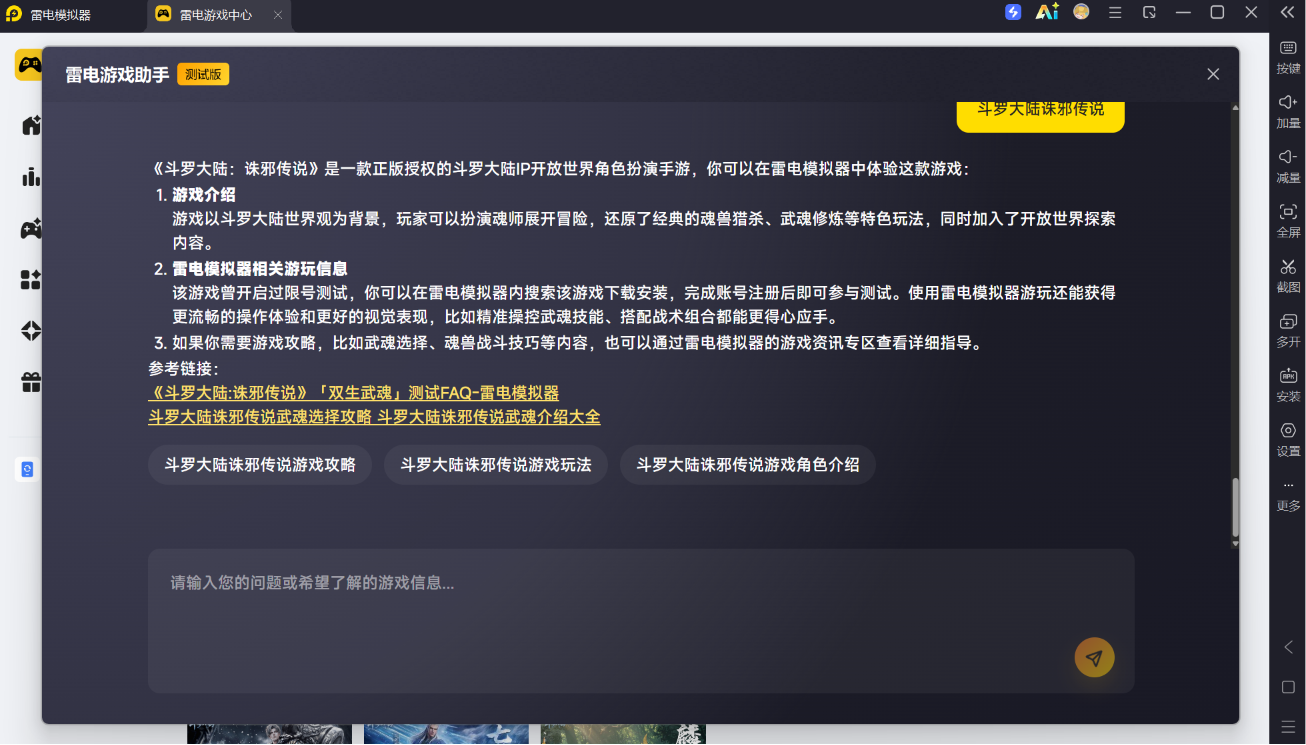The width and height of the screenshot is (1306, 745).
Task: Open the hamburger menu in the title bar
Action: [1115, 13]
